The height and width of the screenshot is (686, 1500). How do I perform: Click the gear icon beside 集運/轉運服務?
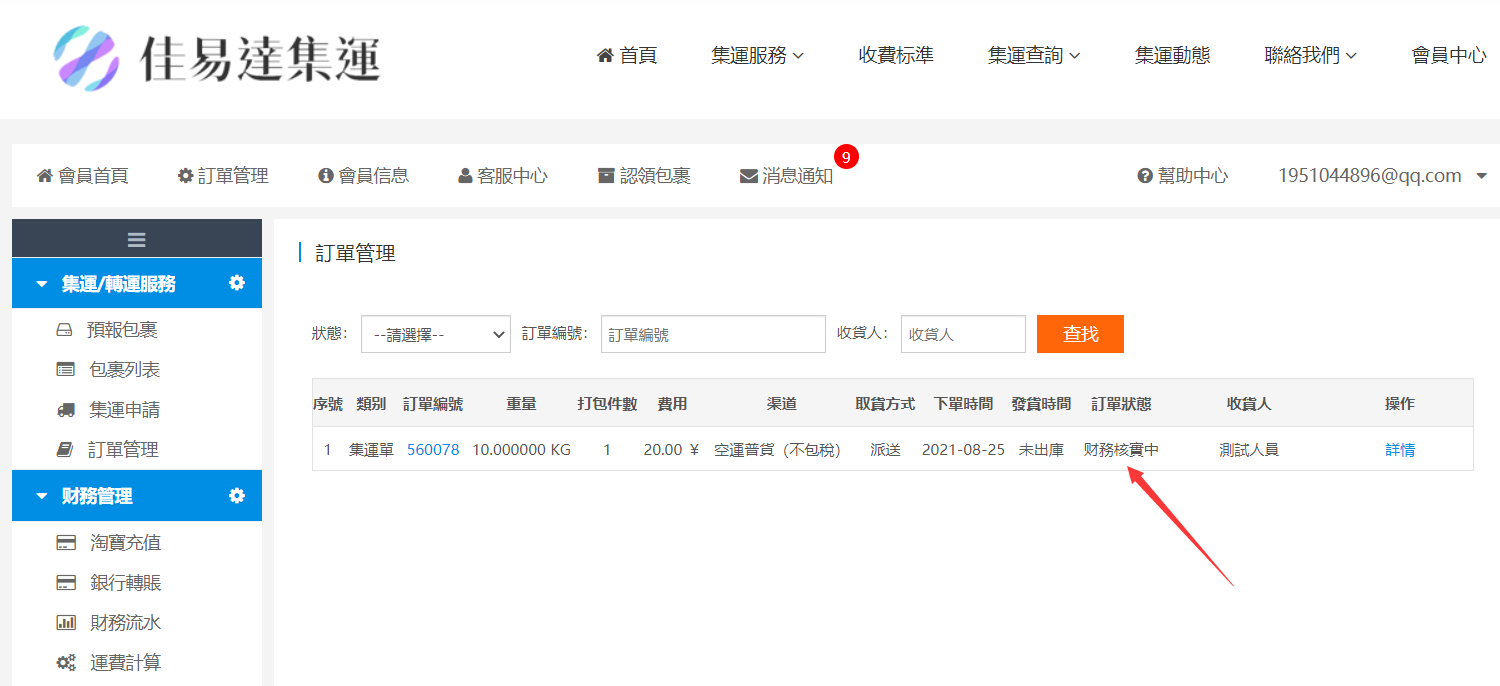click(237, 283)
